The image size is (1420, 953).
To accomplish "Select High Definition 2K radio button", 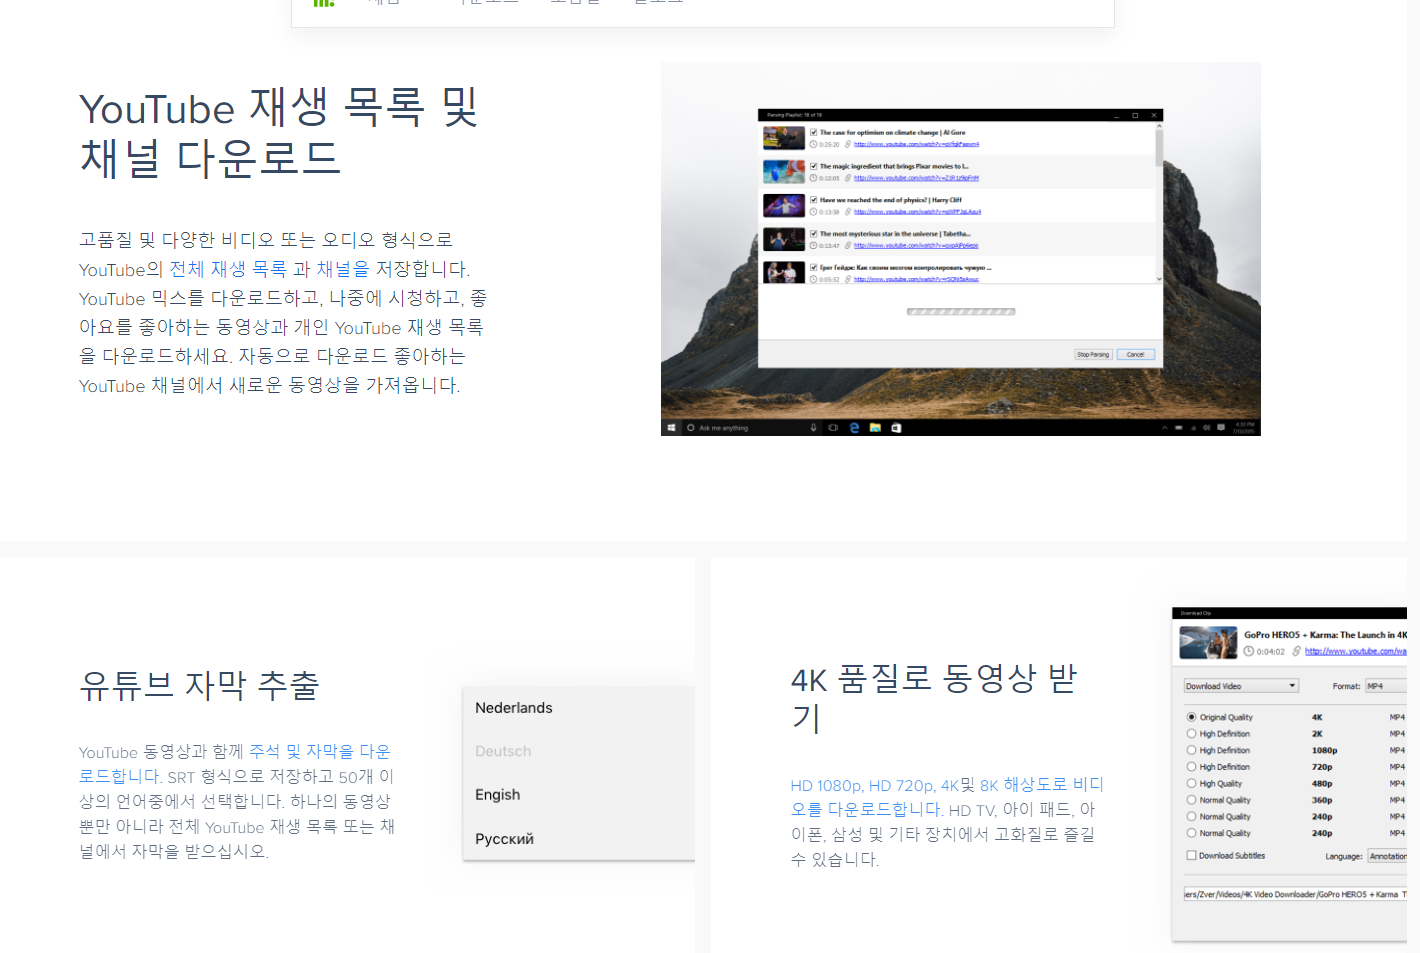I will click(x=1191, y=734).
